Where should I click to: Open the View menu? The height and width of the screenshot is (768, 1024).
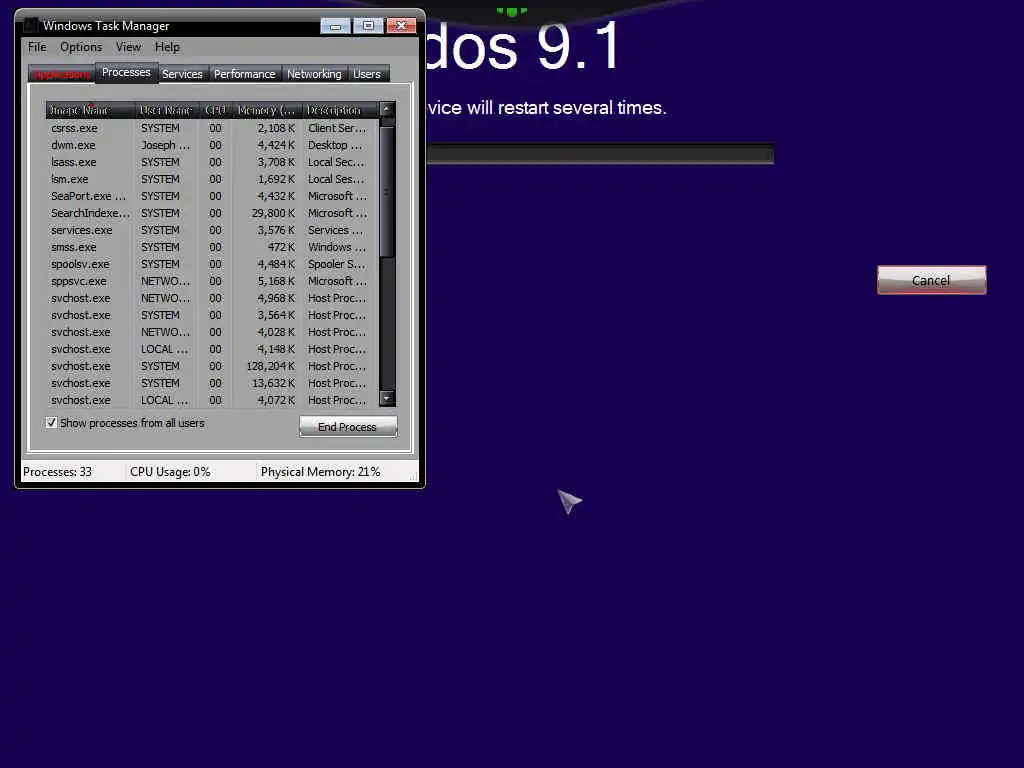(128, 47)
